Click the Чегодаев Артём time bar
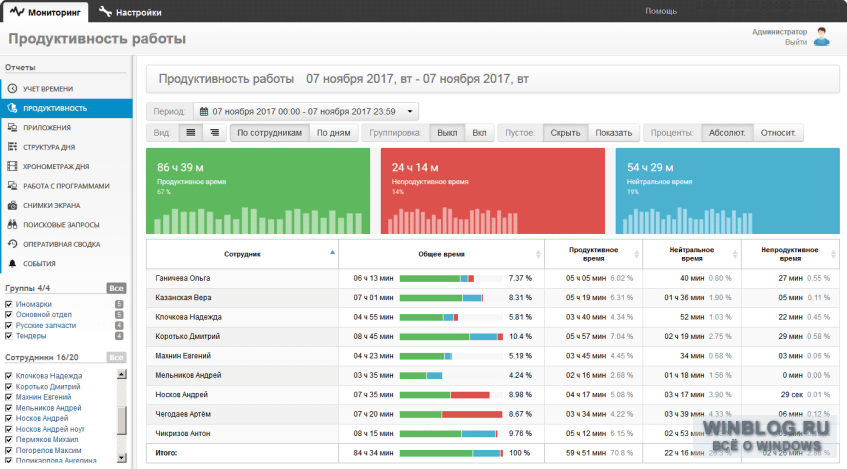847x469 pixels. (451, 414)
